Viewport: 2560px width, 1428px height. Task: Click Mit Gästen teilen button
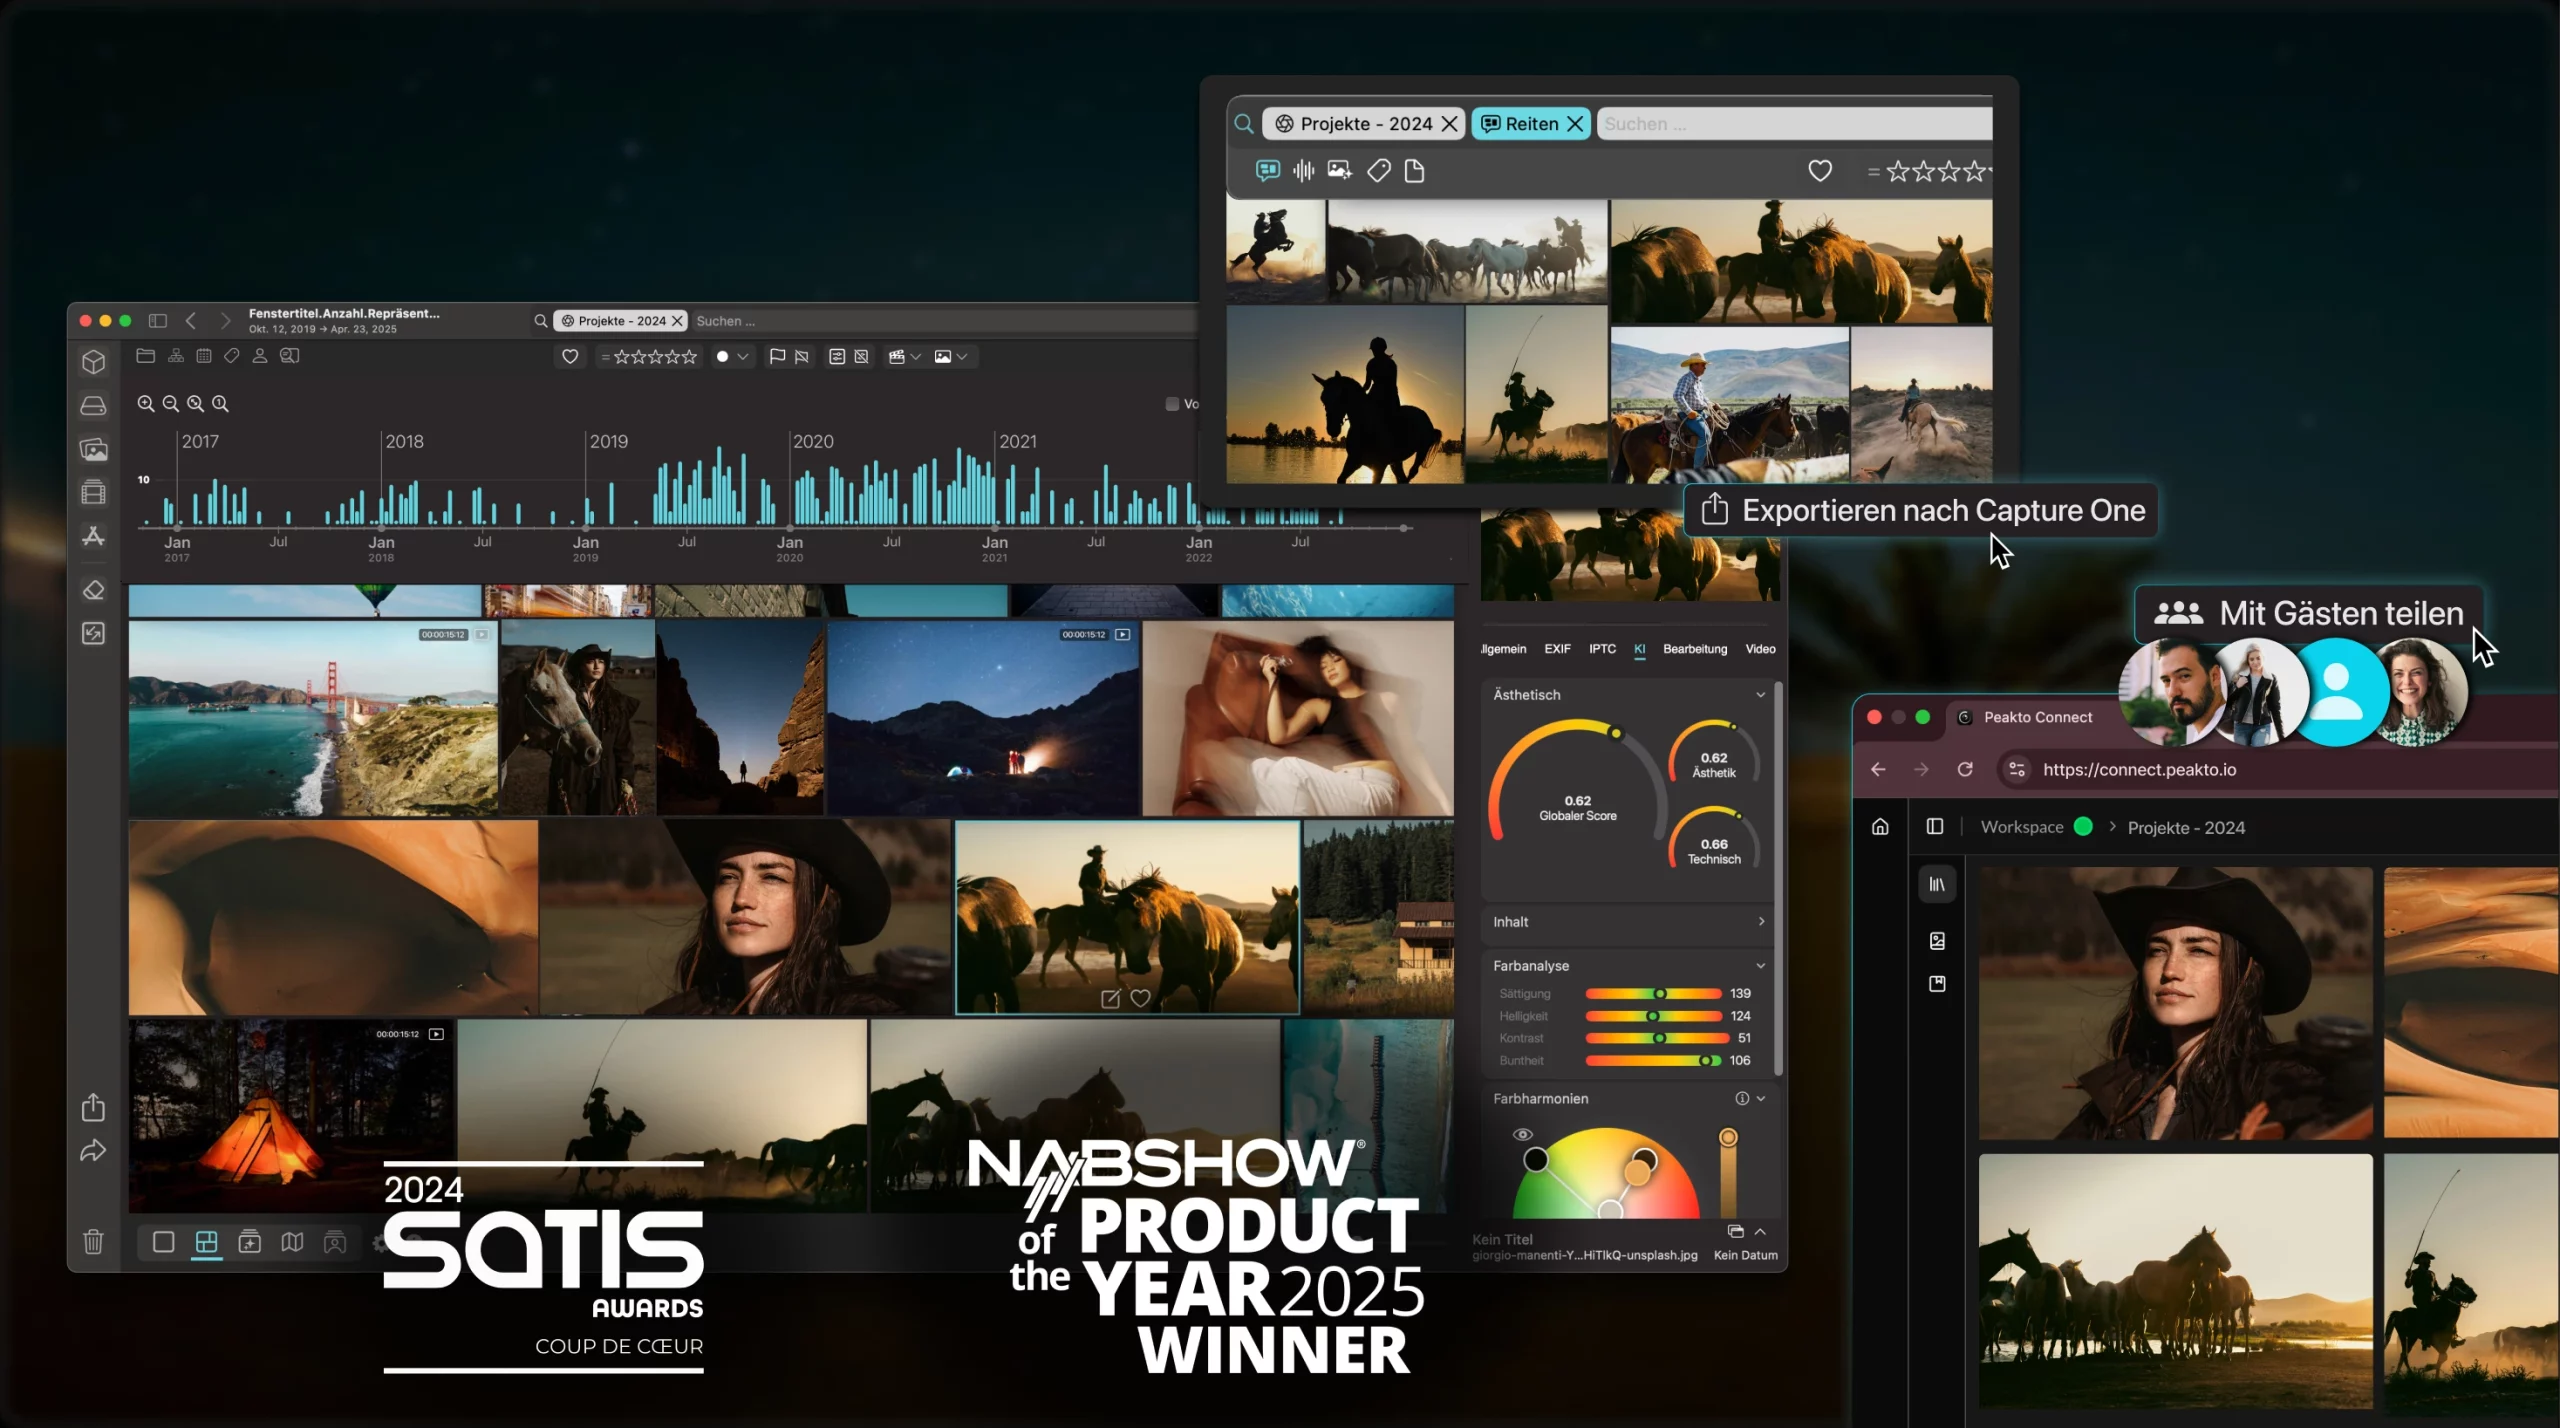coord(2308,613)
